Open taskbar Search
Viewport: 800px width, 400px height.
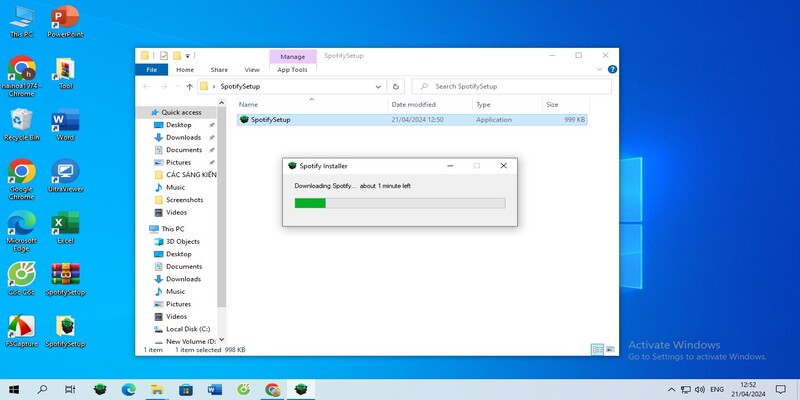coord(43,390)
